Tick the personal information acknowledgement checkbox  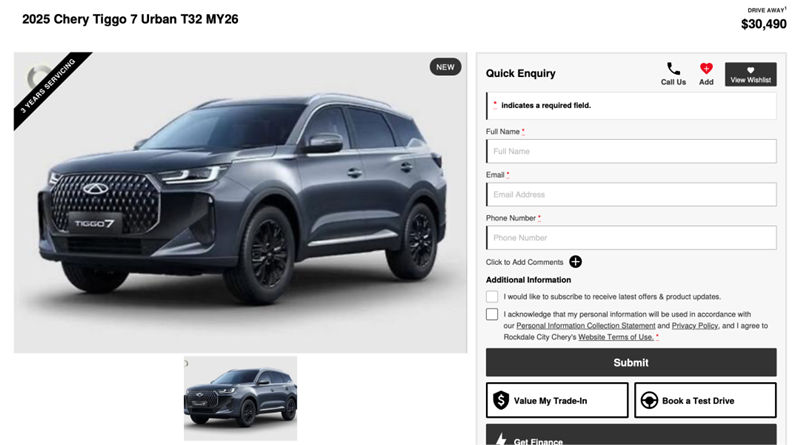point(492,314)
